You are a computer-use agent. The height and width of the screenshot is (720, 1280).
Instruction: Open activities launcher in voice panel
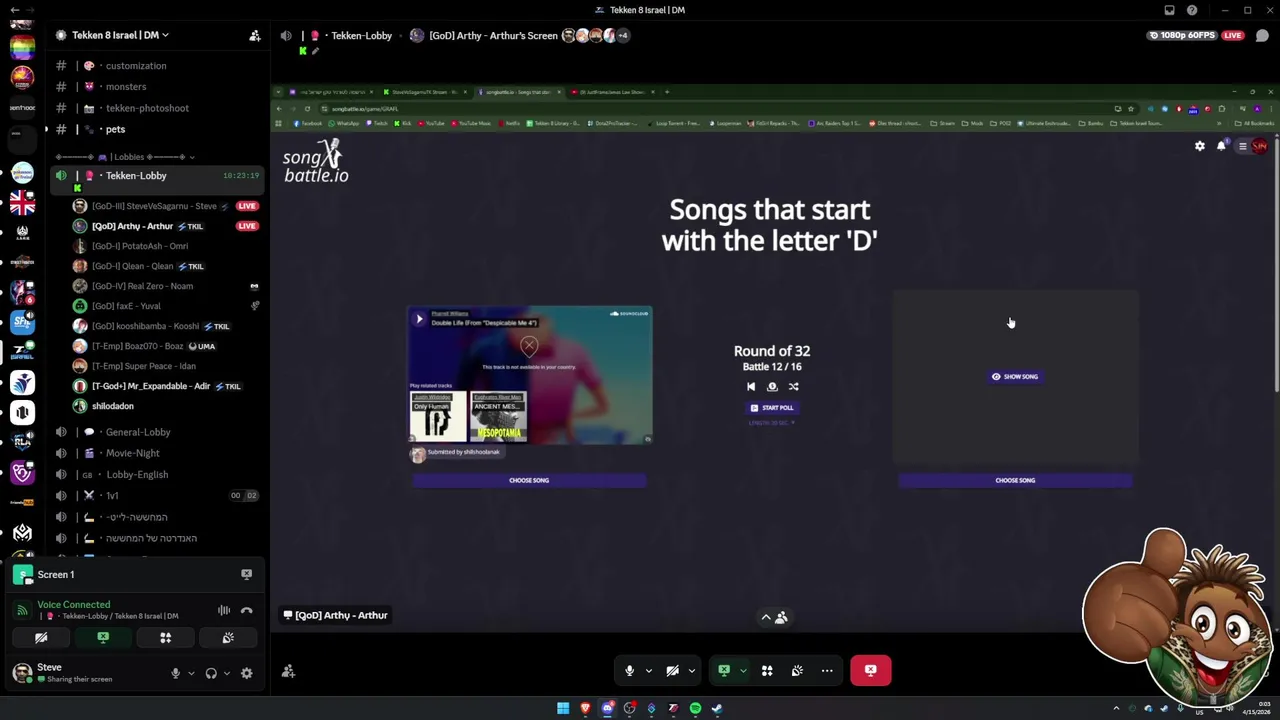tap(165, 638)
